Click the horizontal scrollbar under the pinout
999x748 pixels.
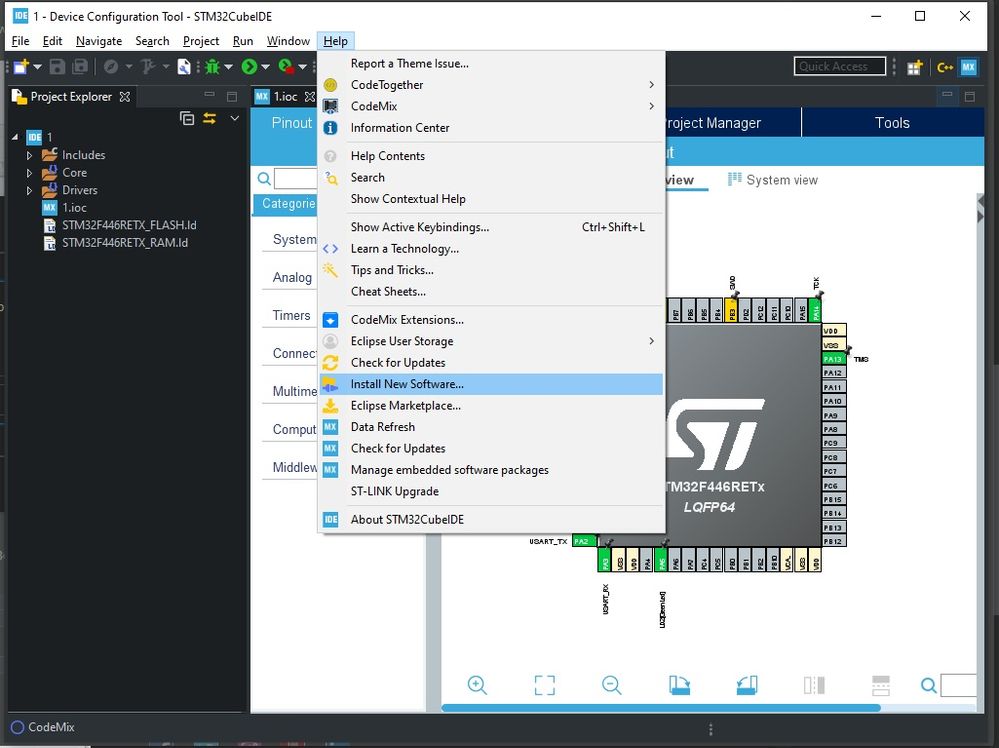(x=661, y=708)
